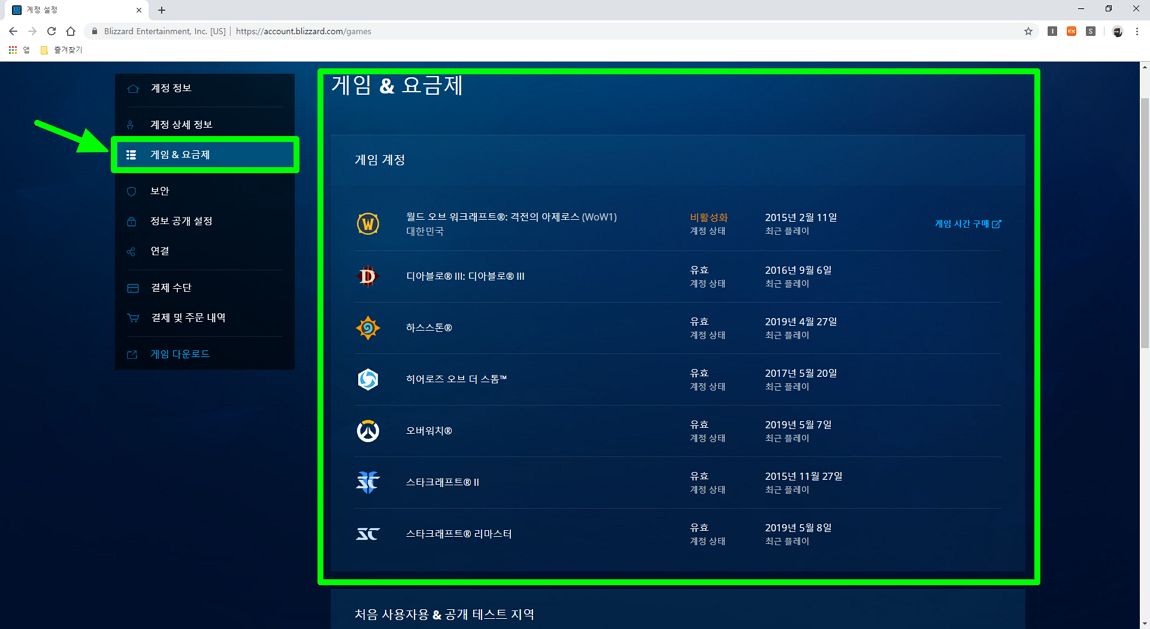Screen dimensions: 1150x629
Task: Open a new browser tab with plus button
Action: point(161,10)
